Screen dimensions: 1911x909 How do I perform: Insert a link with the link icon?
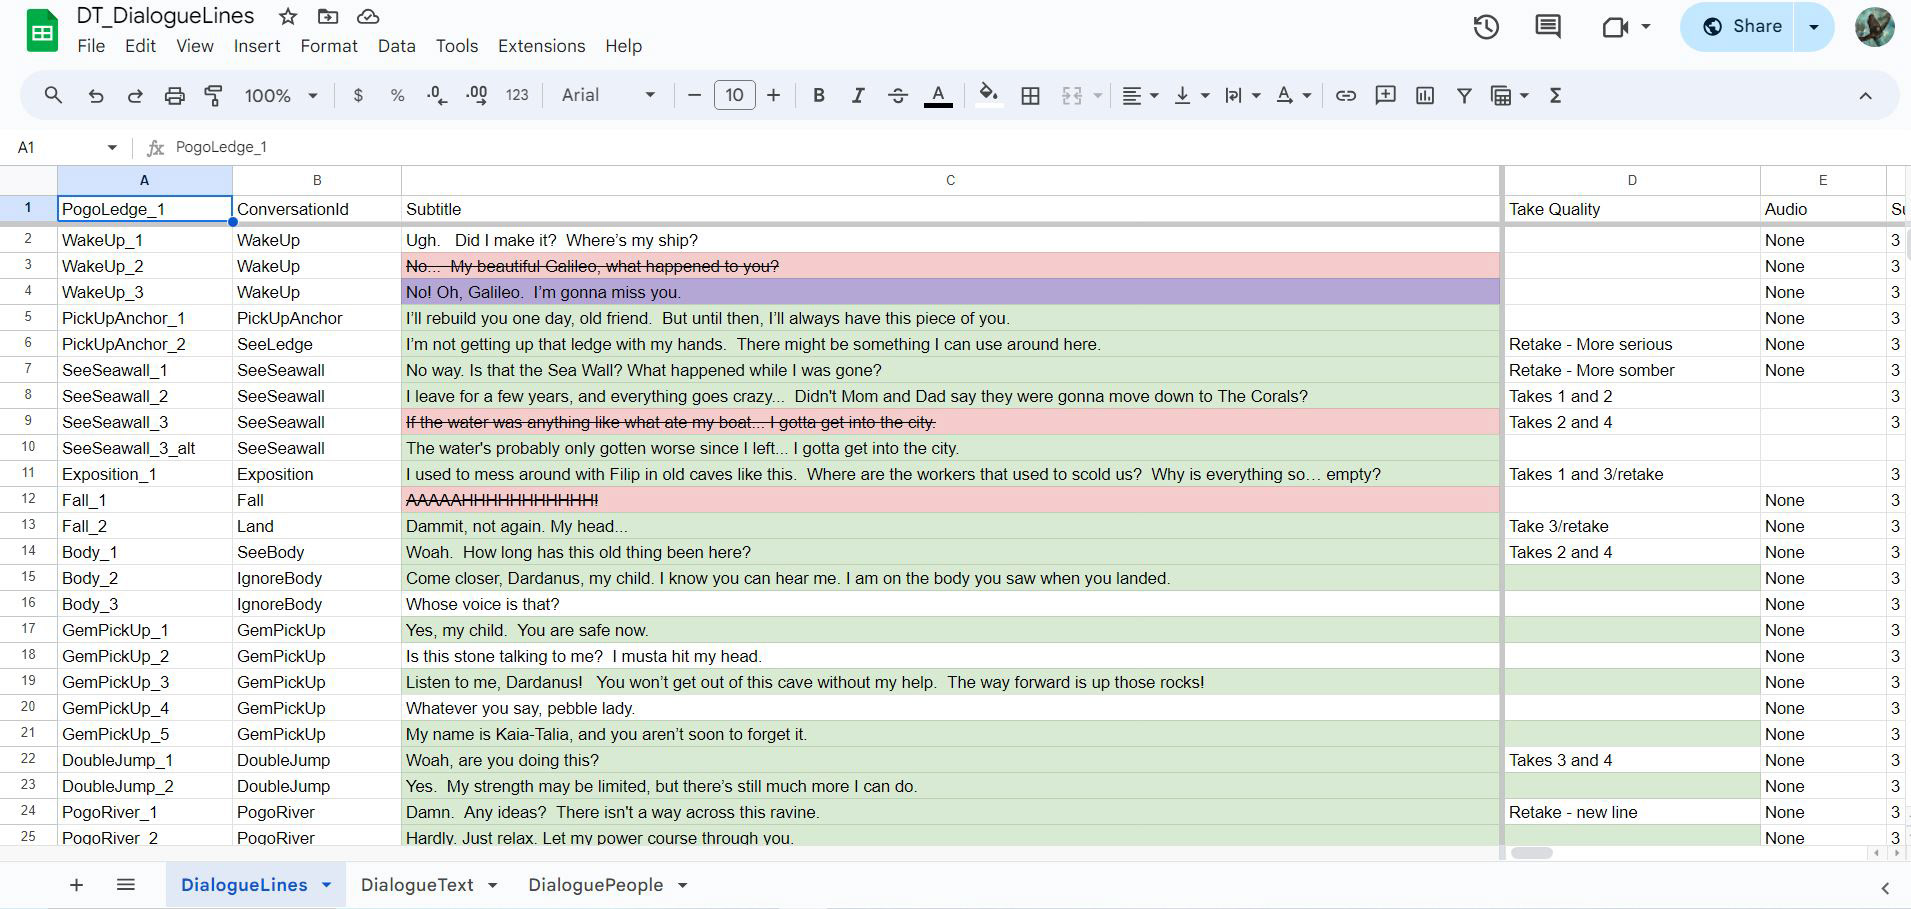[1345, 95]
